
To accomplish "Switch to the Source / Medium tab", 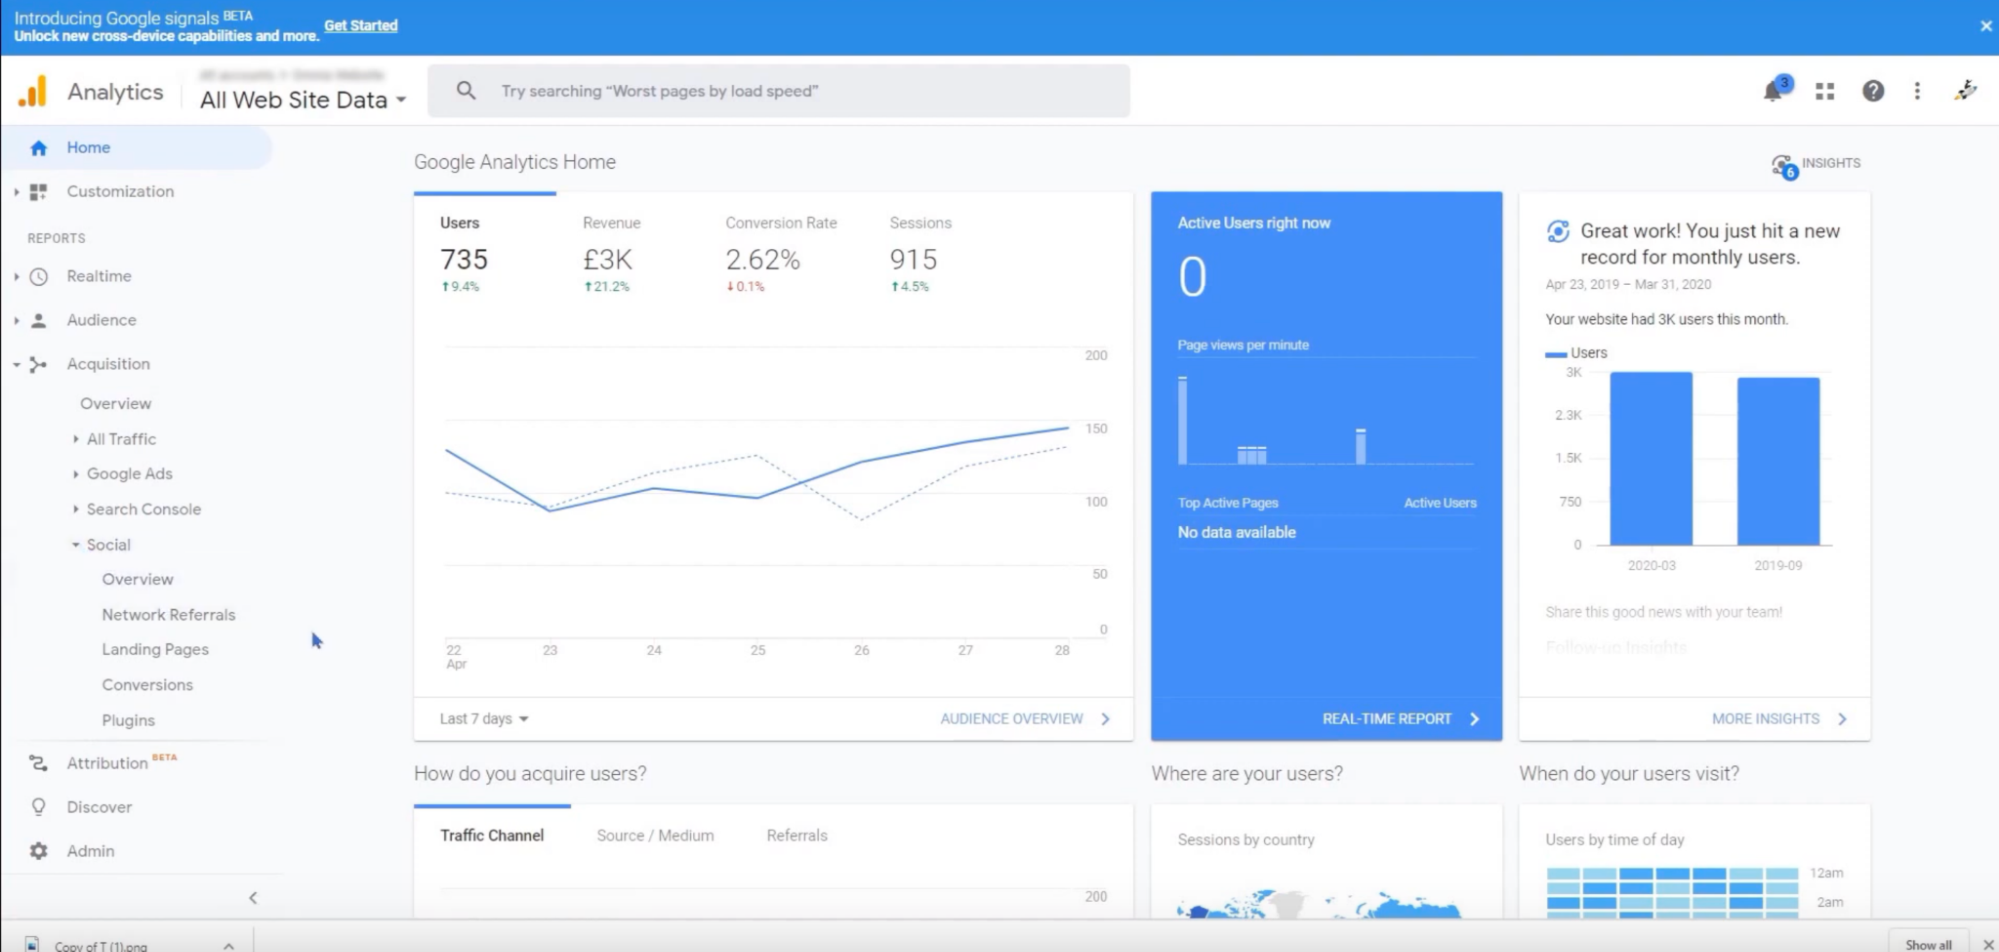I will pyautogui.click(x=655, y=836).
